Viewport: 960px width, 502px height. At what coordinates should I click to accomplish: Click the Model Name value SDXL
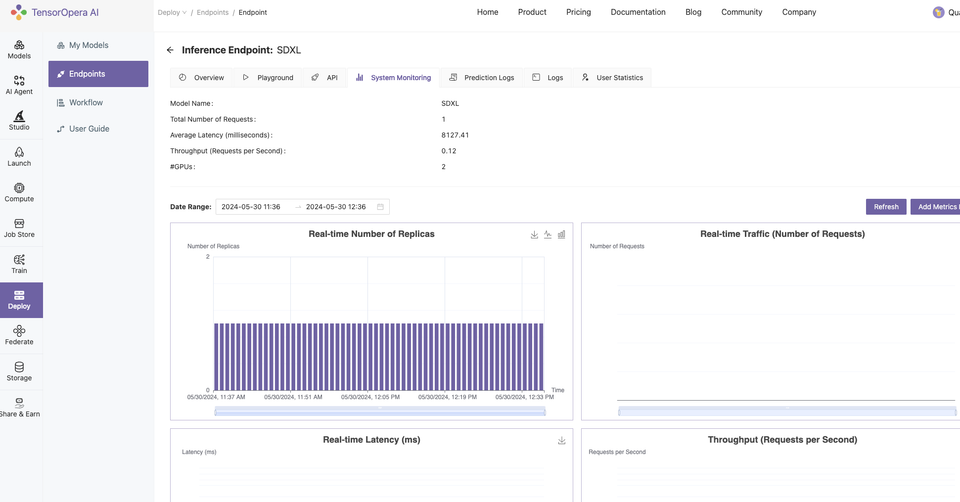tap(450, 103)
